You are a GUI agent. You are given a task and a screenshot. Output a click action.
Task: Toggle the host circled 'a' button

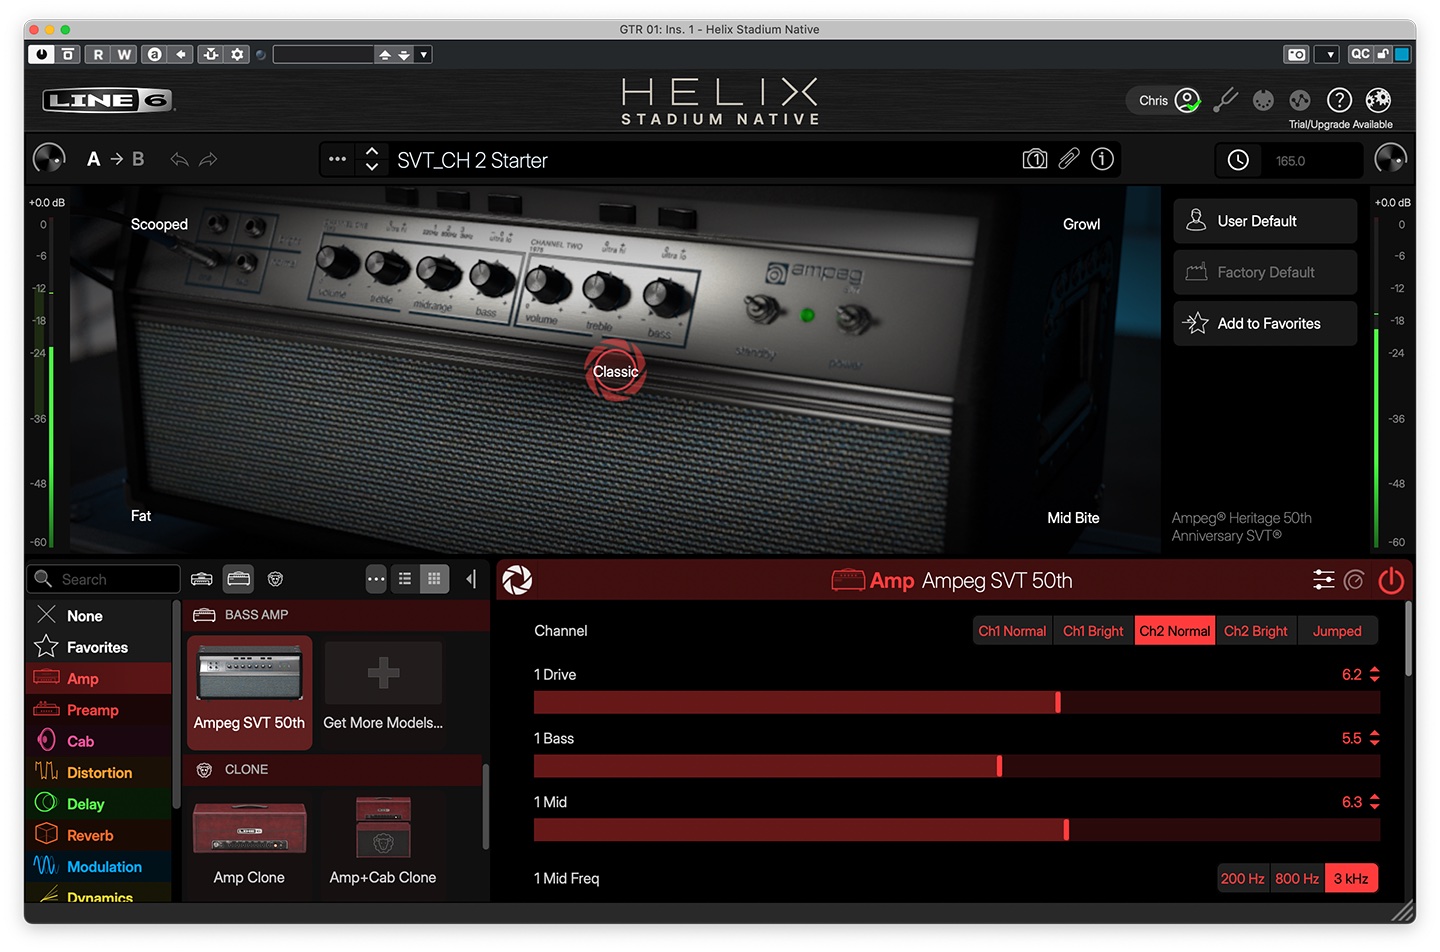154,54
